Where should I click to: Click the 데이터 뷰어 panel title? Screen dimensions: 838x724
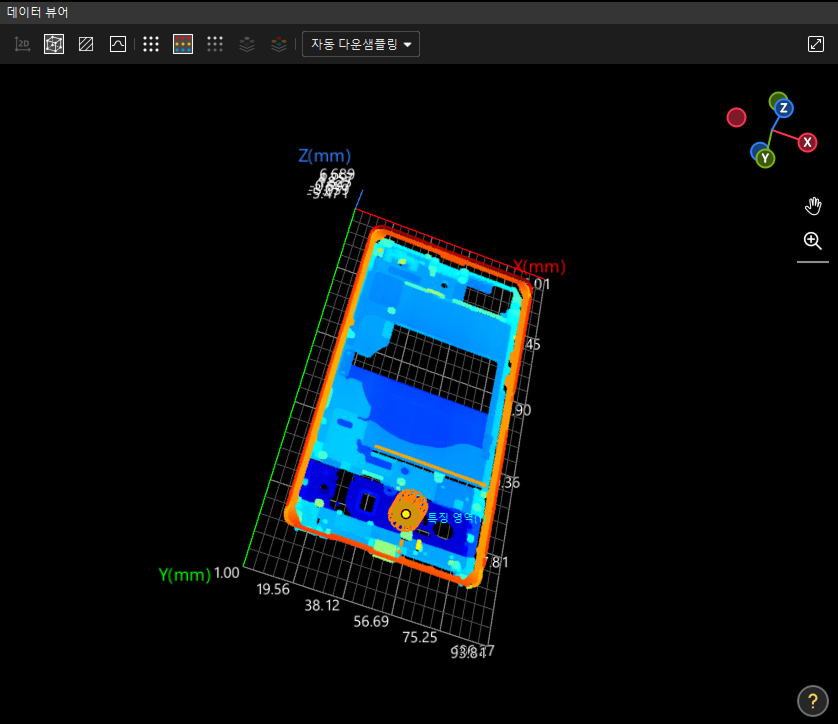pyautogui.click(x=37, y=12)
